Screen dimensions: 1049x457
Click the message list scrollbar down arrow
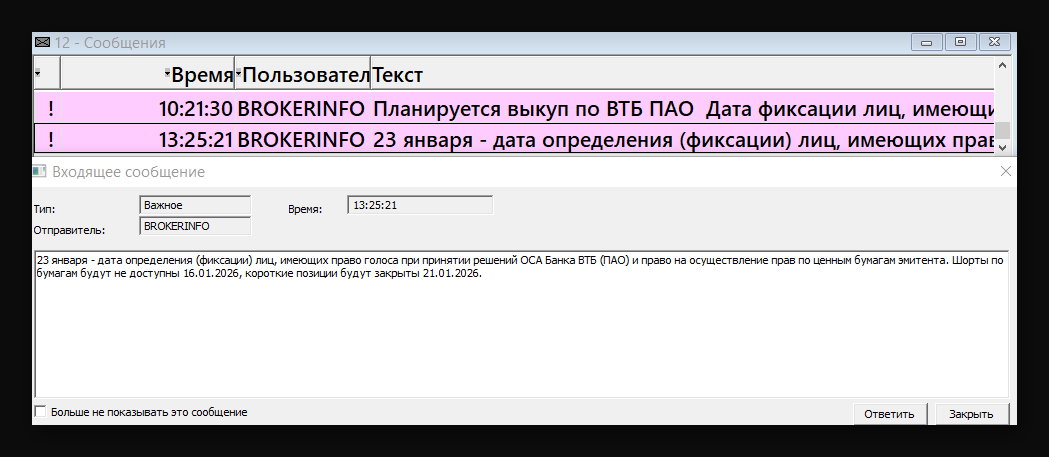tap(1002, 147)
